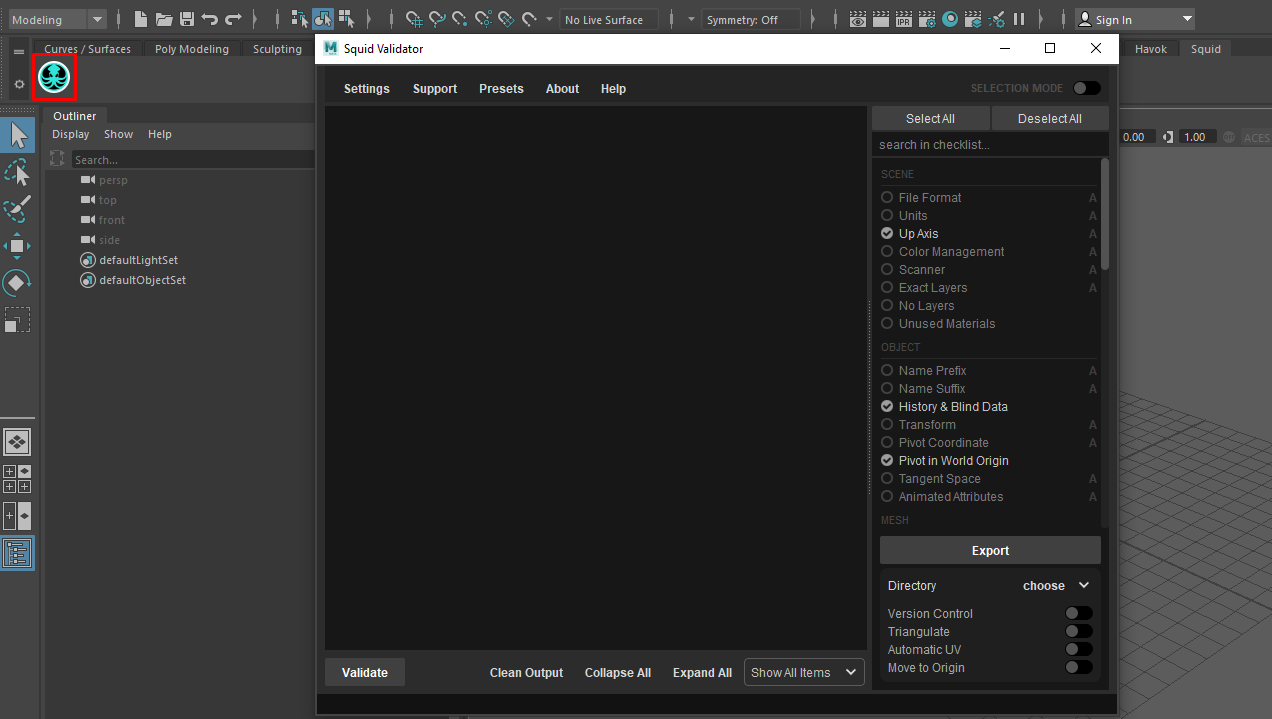This screenshot has height=719, width=1272.
Task: Open the Show All Items dropdown
Action: click(804, 672)
